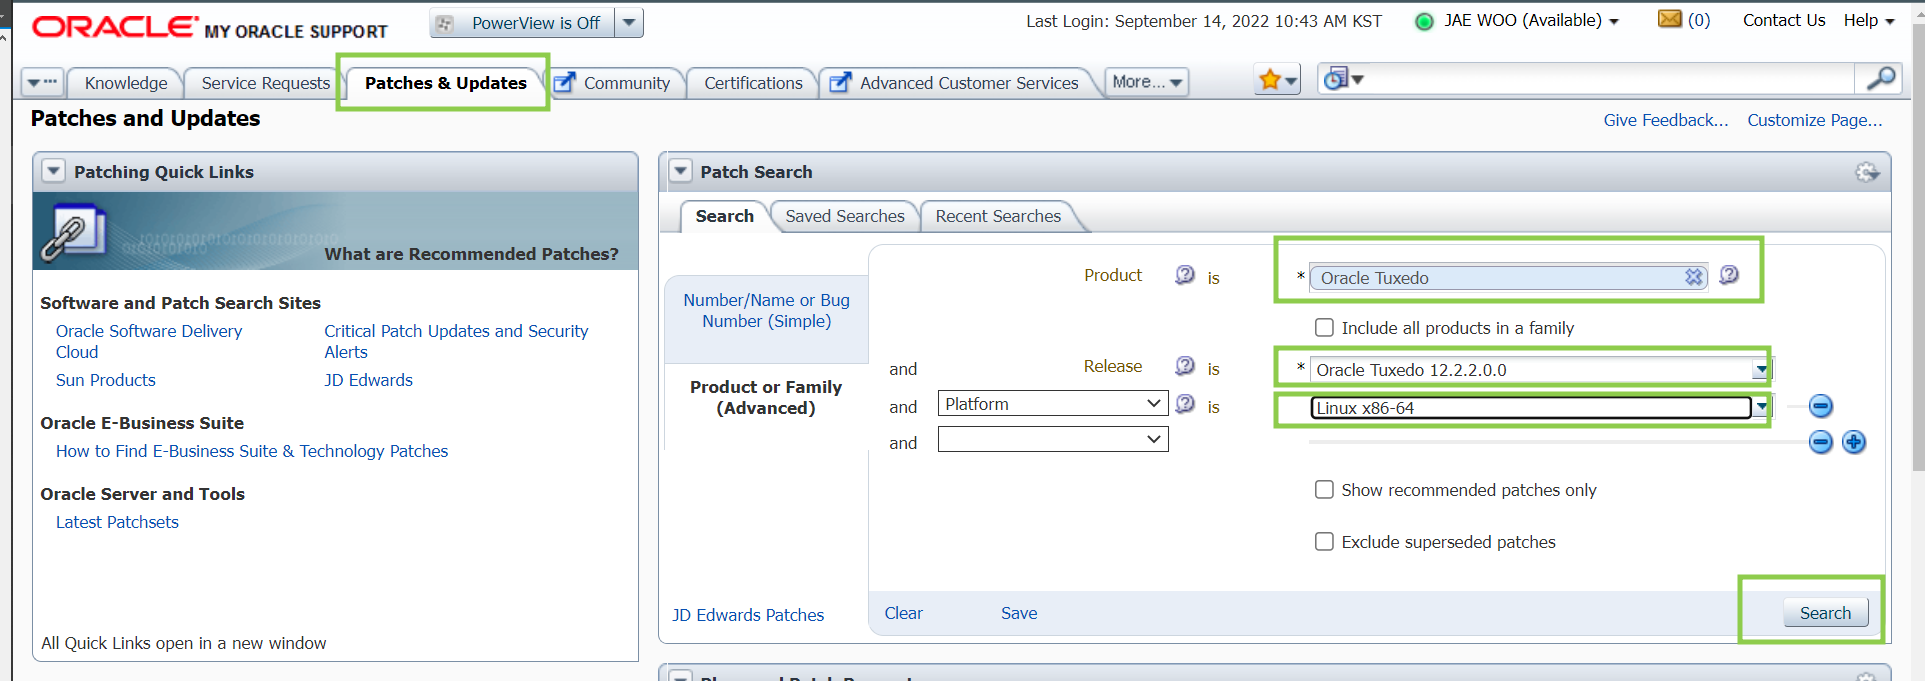The width and height of the screenshot is (1925, 681).
Task: Click Give Feedback link
Action: 1666,120
